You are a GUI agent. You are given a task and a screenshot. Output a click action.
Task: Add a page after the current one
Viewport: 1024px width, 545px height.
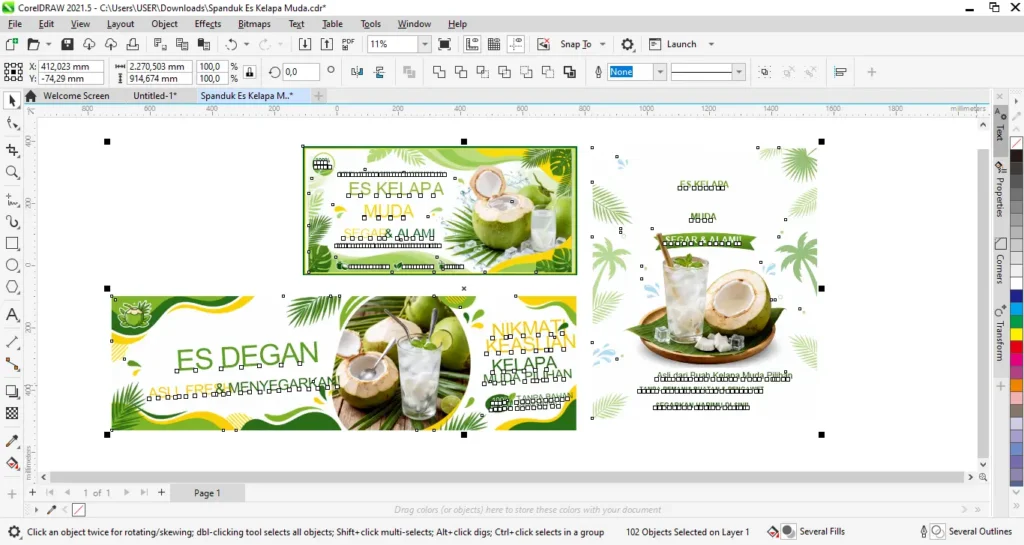click(161, 493)
